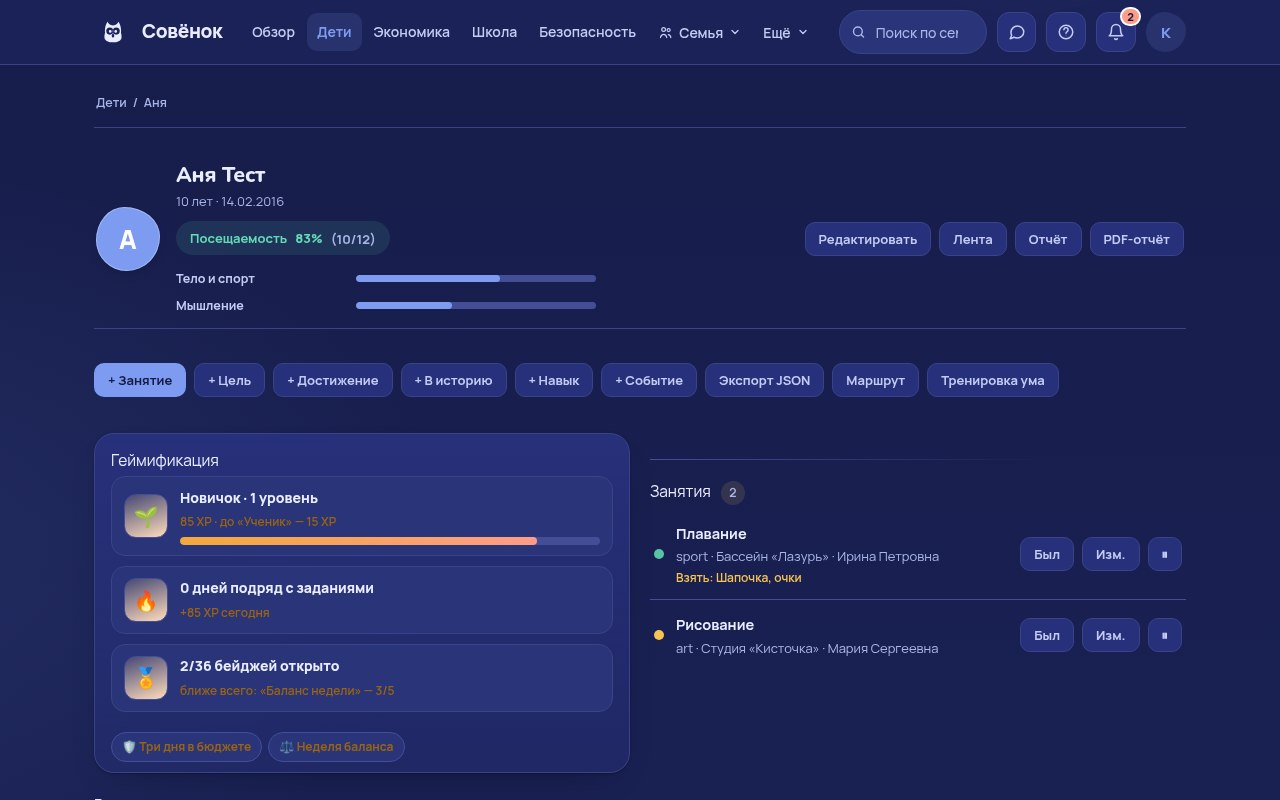Click the small icon button in Рисование row
Image resolution: width=1280 pixels, height=800 pixels.
1165,635
